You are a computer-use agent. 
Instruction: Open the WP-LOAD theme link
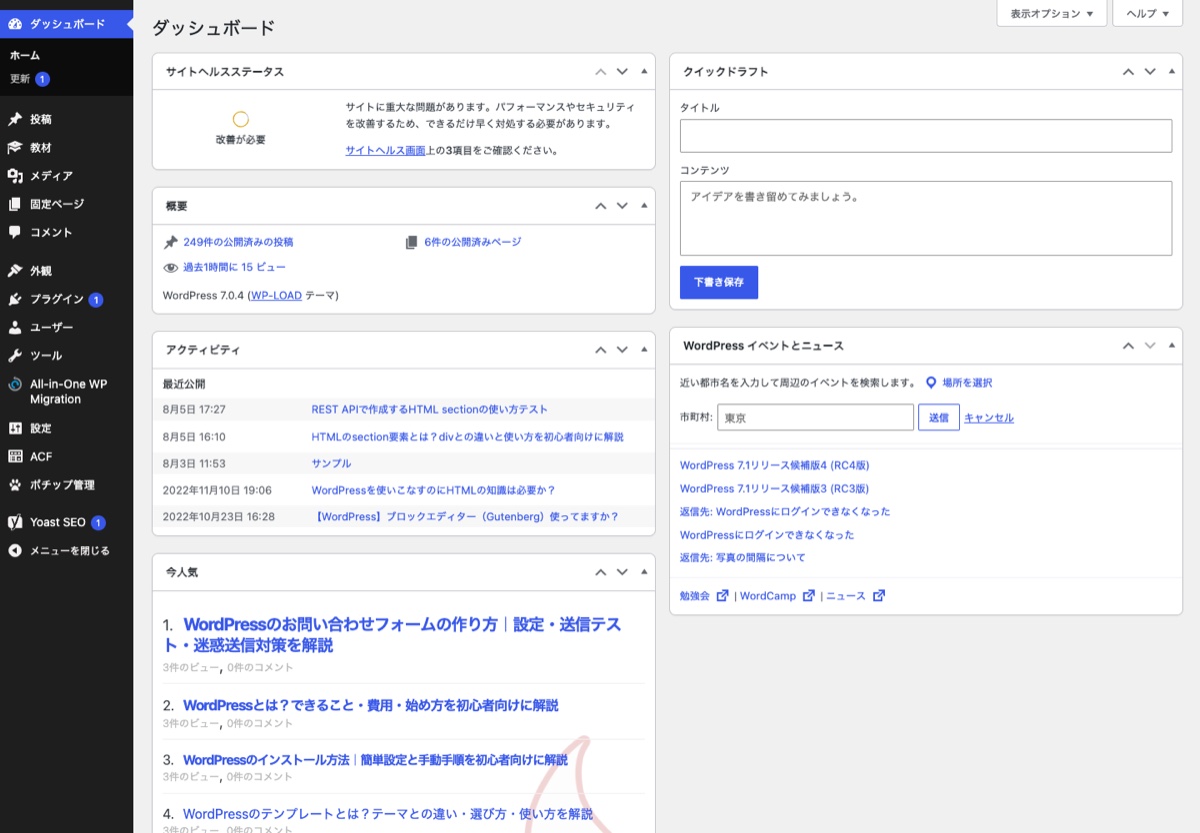(x=276, y=296)
